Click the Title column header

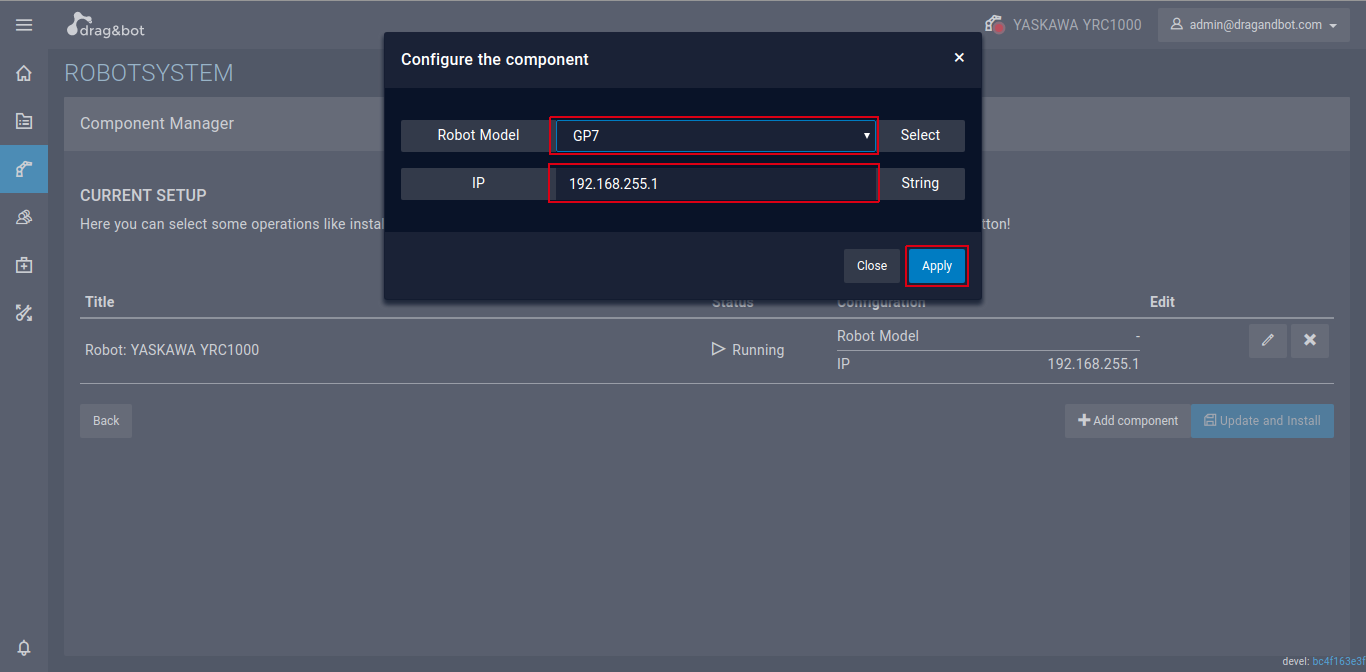coord(100,302)
